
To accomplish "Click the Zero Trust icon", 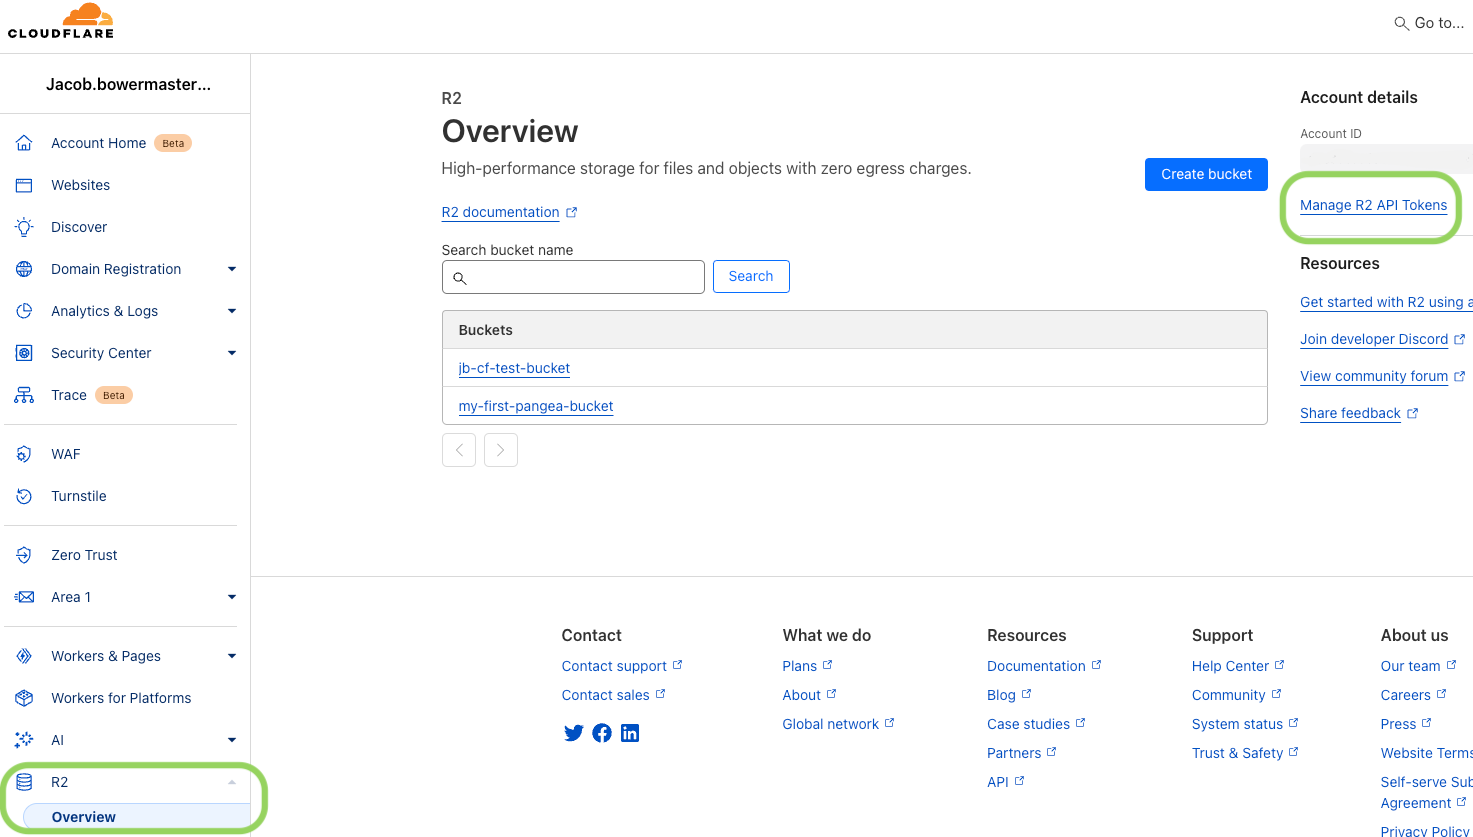I will (x=24, y=555).
